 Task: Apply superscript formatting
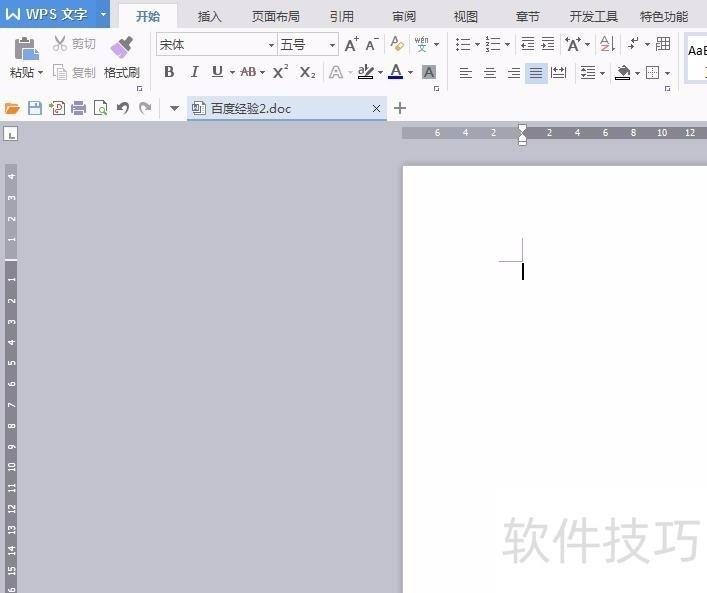click(x=281, y=72)
